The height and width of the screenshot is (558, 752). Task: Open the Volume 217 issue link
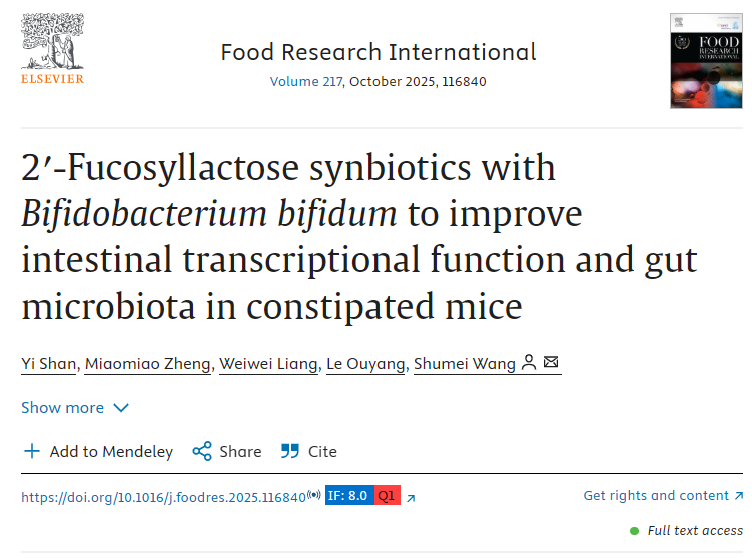[x=306, y=82]
